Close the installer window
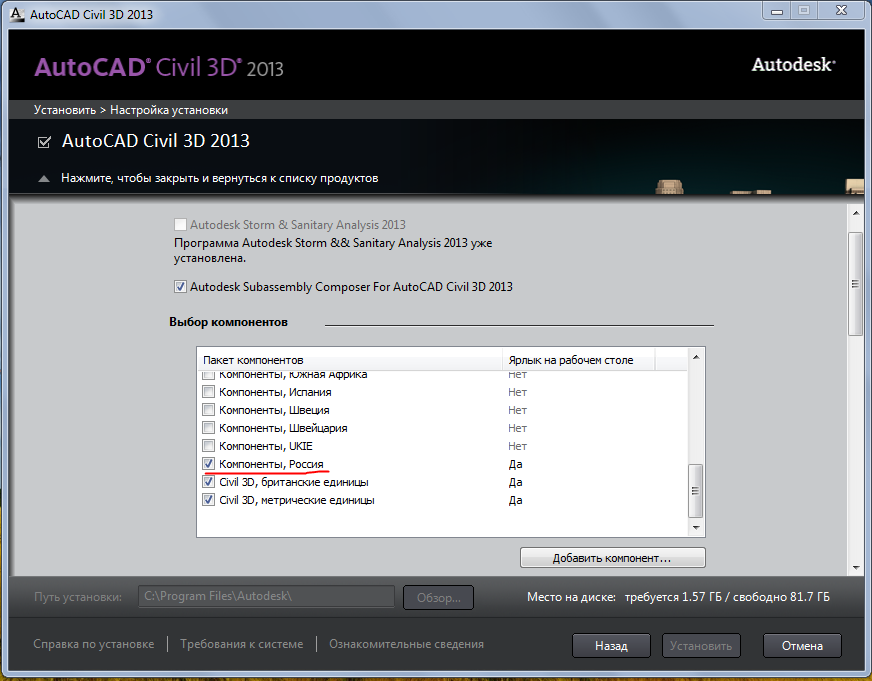The image size is (872, 681). point(841,11)
